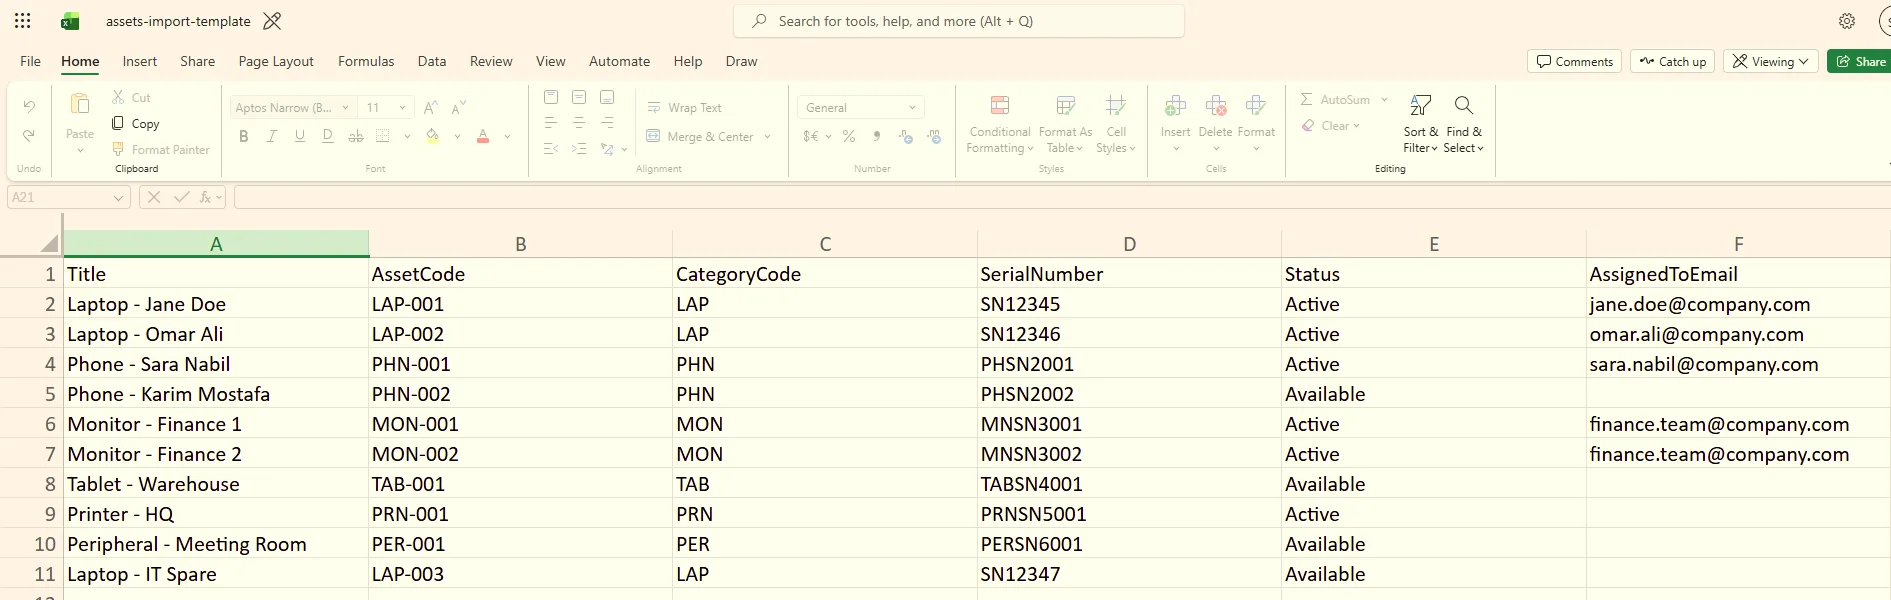
Task: Click the percent style icon
Action: pos(849,136)
